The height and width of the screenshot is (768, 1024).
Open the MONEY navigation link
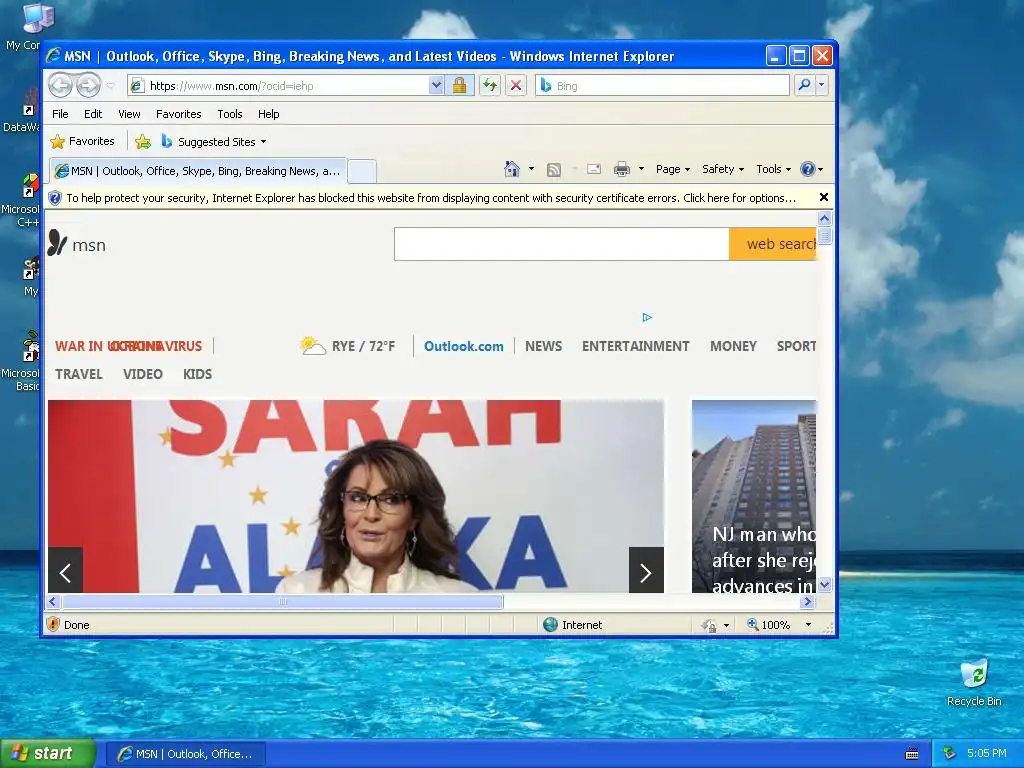(733, 346)
